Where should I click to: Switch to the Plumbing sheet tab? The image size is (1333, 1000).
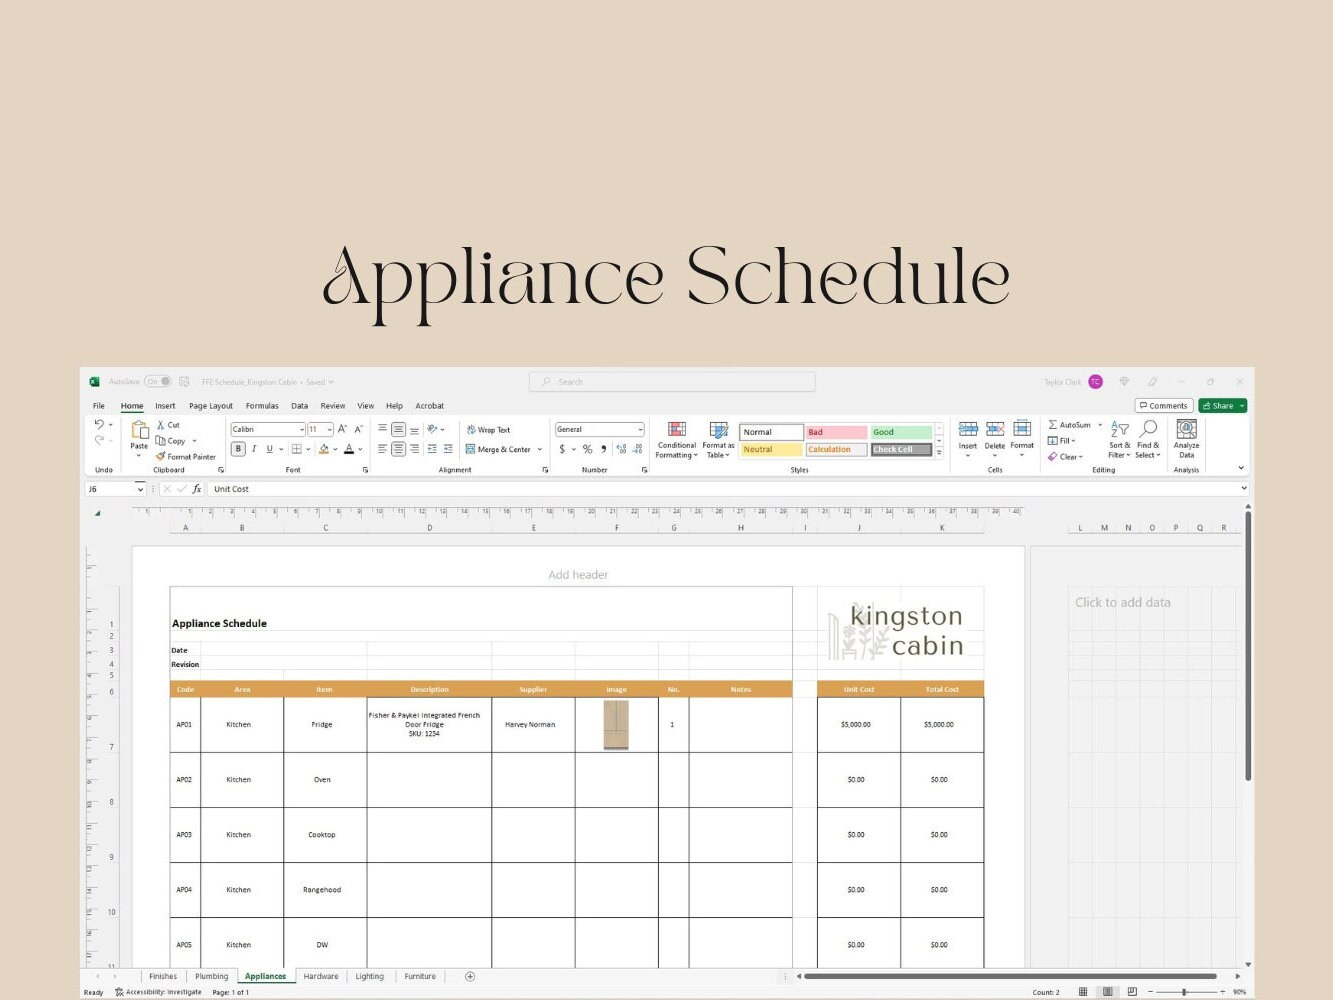(212, 977)
